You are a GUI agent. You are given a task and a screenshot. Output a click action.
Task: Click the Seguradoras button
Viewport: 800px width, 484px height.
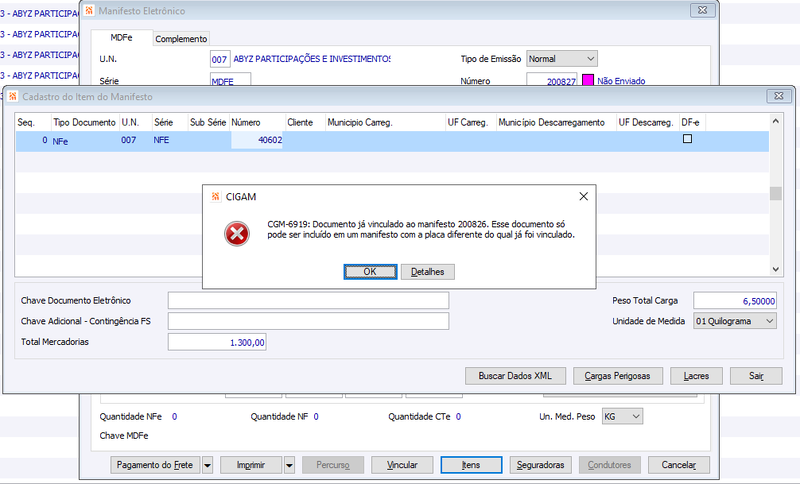(540, 465)
